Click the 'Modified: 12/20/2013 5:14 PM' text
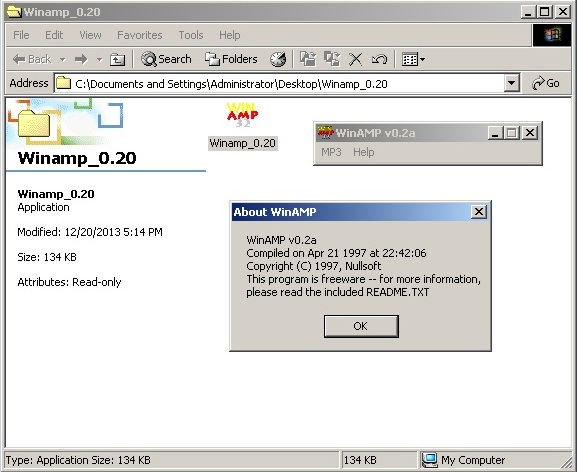This screenshot has height=472, width=577. pos(90,232)
